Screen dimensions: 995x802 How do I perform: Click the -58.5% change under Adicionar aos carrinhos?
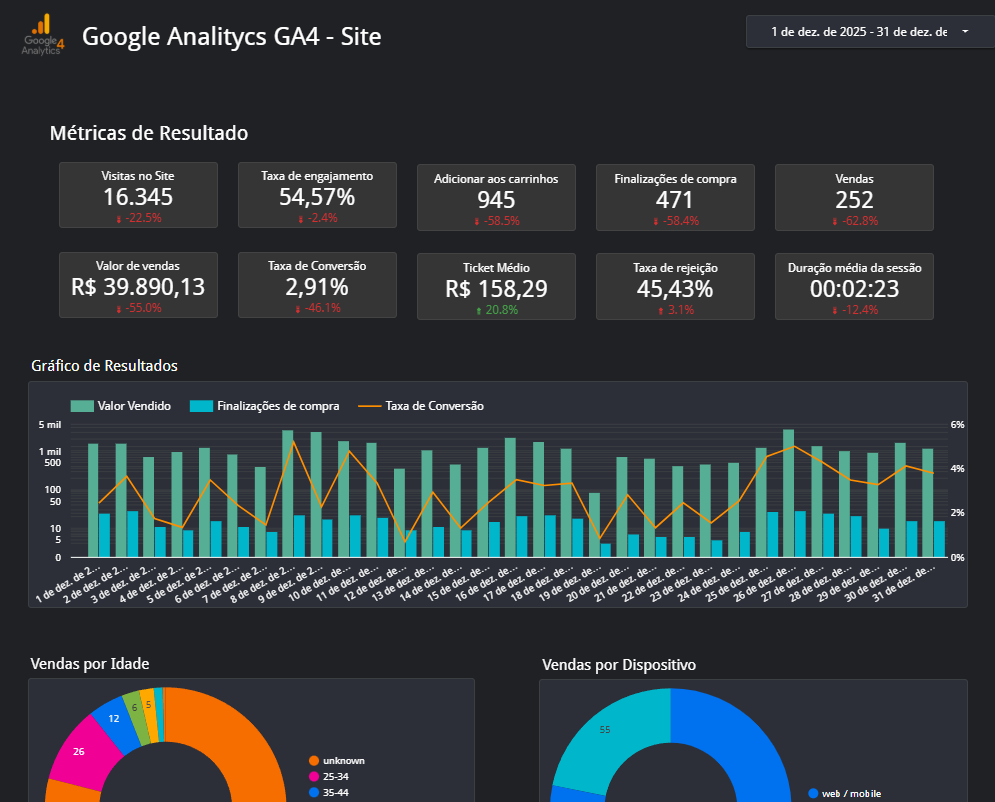497,221
